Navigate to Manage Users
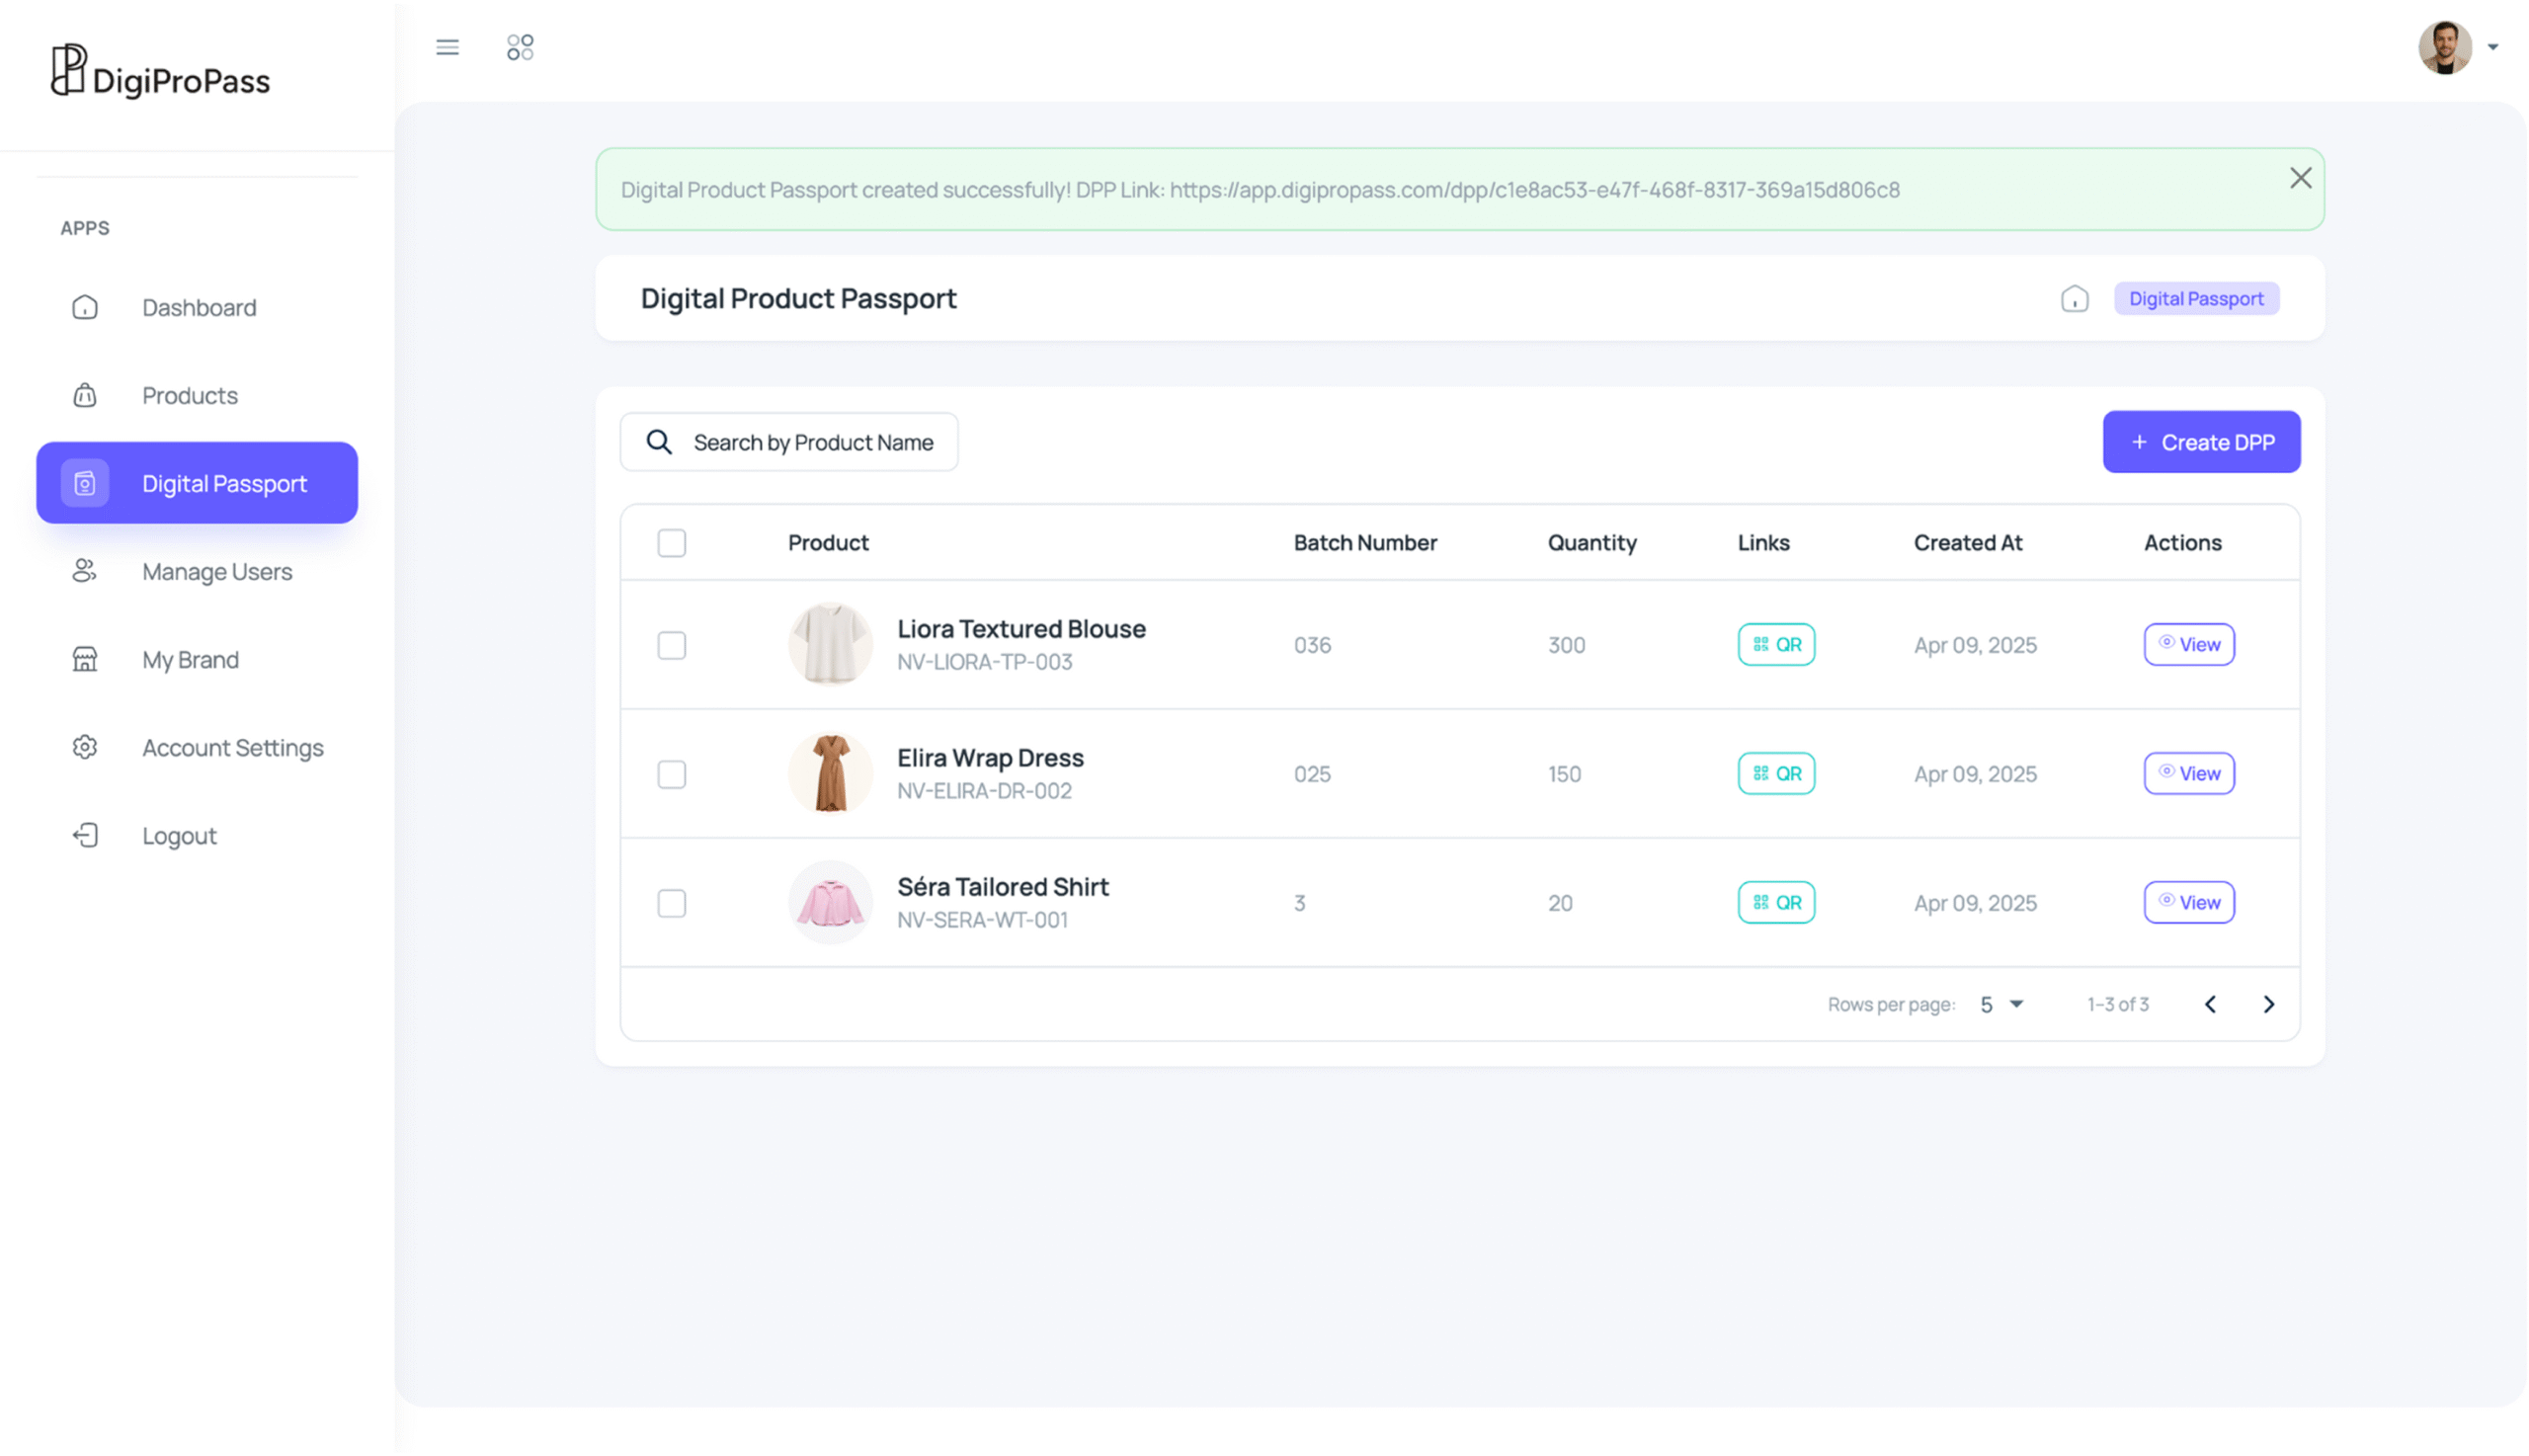Image resolution: width=2529 pixels, height=1456 pixels. point(216,571)
